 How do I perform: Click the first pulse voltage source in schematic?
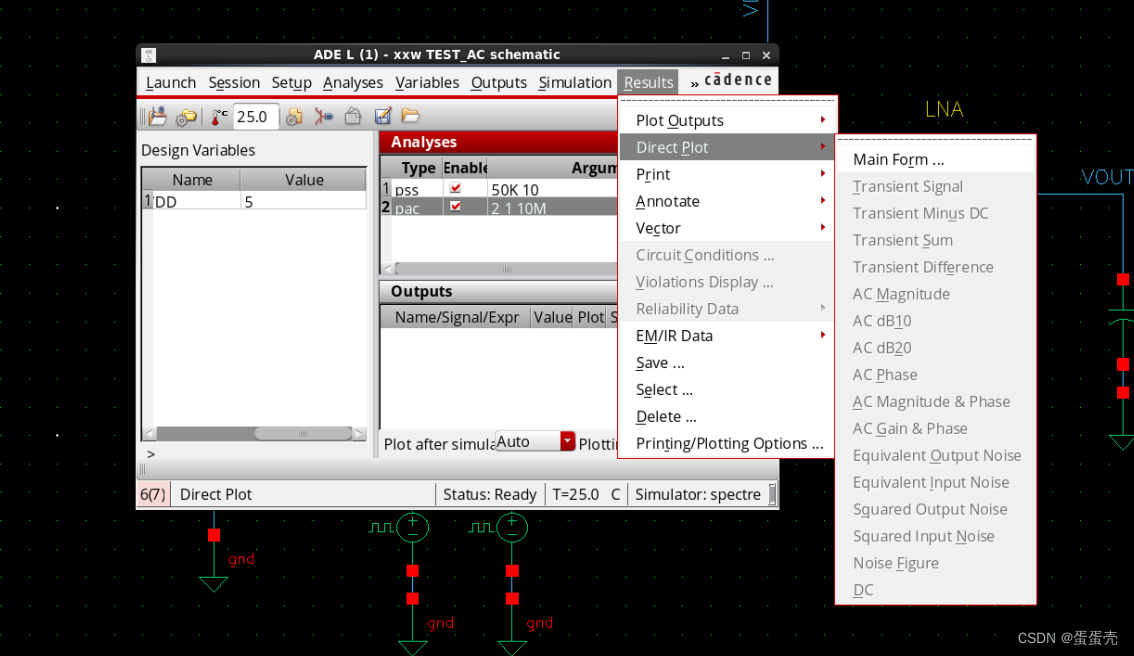tap(412, 527)
